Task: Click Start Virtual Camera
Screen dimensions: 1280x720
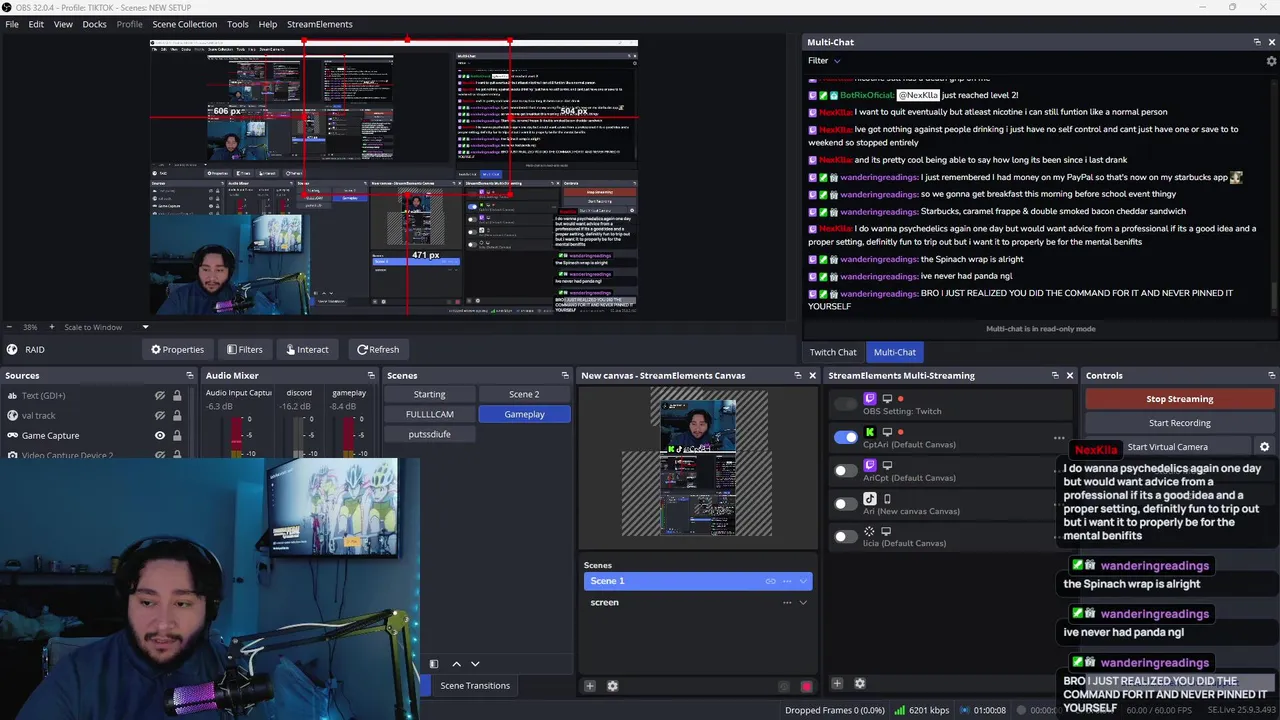Action: click(1168, 447)
